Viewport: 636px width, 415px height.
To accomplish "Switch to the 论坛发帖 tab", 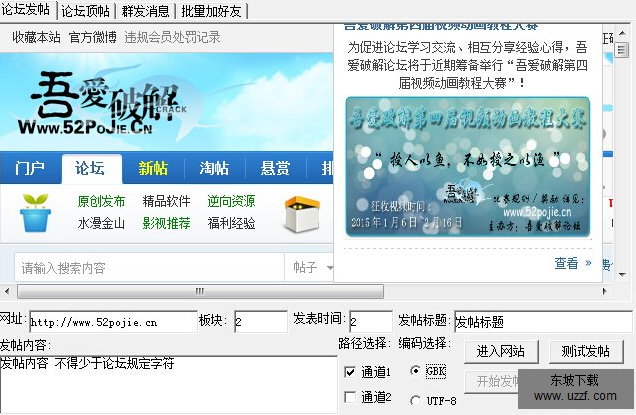I will pyautogui.click(x=27, y=9).
